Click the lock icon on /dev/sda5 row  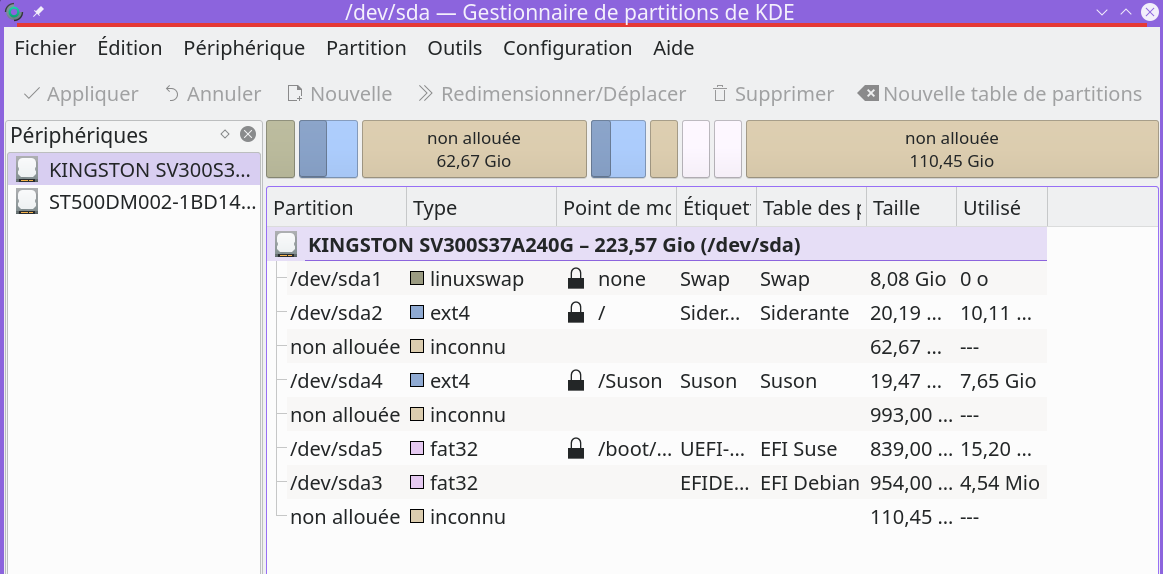(576, 449)
